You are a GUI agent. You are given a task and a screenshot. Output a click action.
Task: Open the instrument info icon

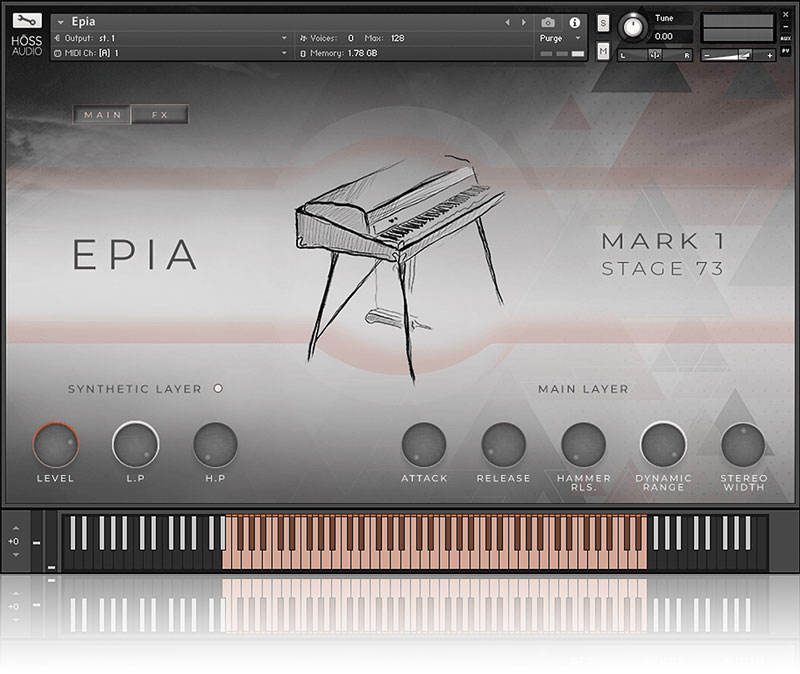(x=575, y=22)
